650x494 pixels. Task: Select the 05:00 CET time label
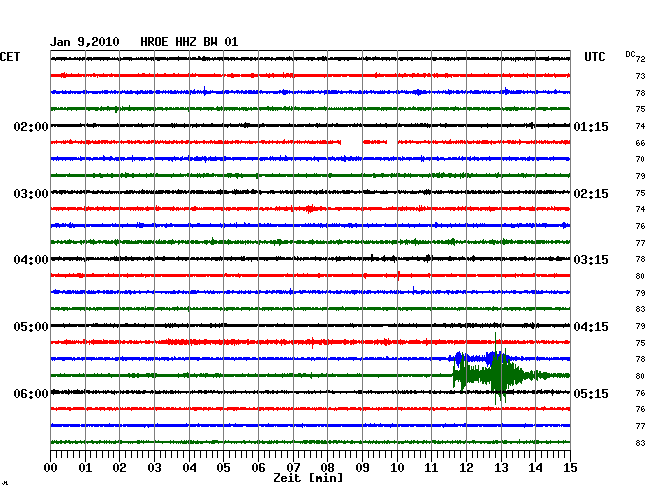pos(31,327)
